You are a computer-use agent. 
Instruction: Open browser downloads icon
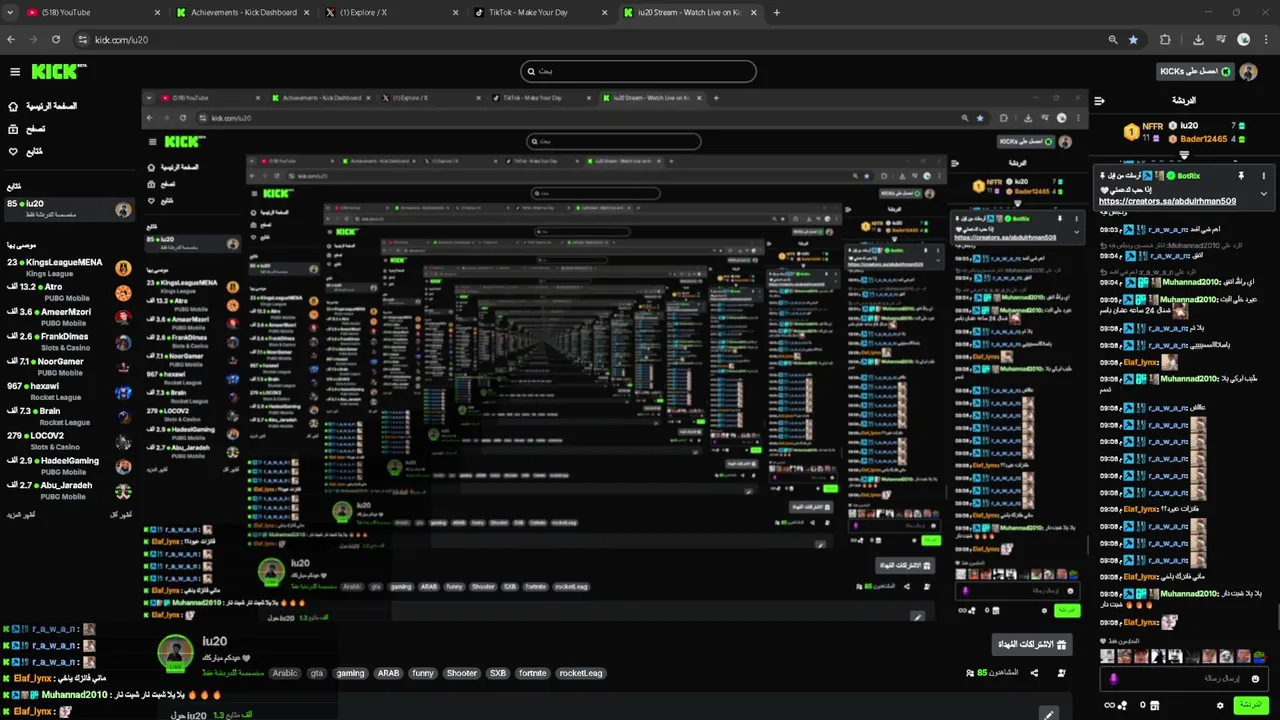[x=1198, y=40]
